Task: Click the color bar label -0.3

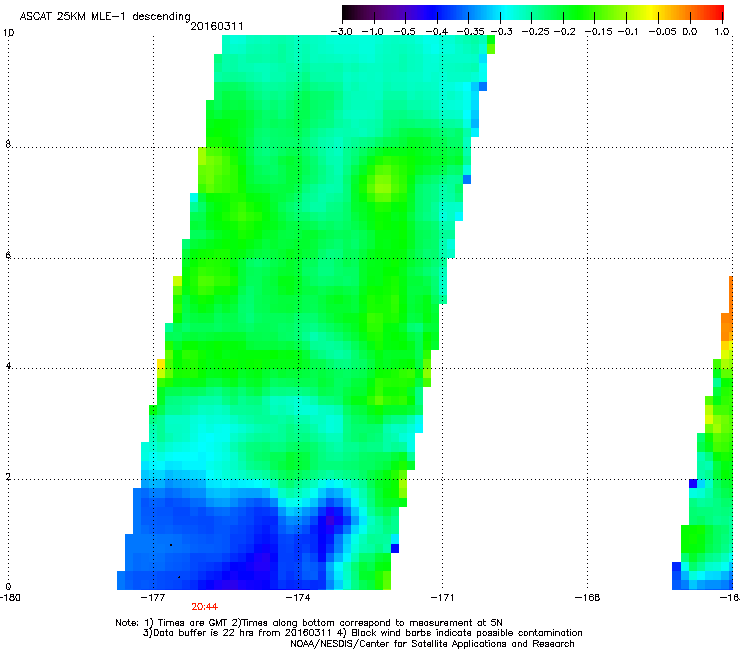Action: [501, 32]
